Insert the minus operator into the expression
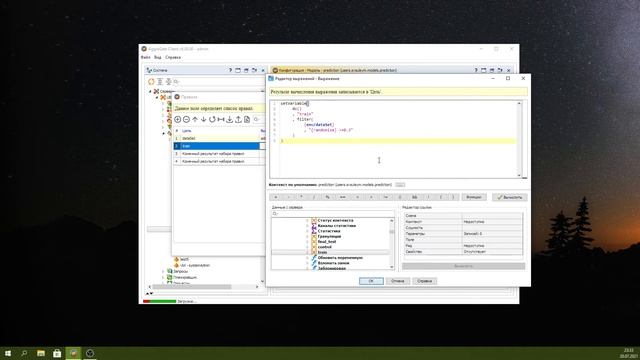Viewport: 640px width, 360px height. 289,197
